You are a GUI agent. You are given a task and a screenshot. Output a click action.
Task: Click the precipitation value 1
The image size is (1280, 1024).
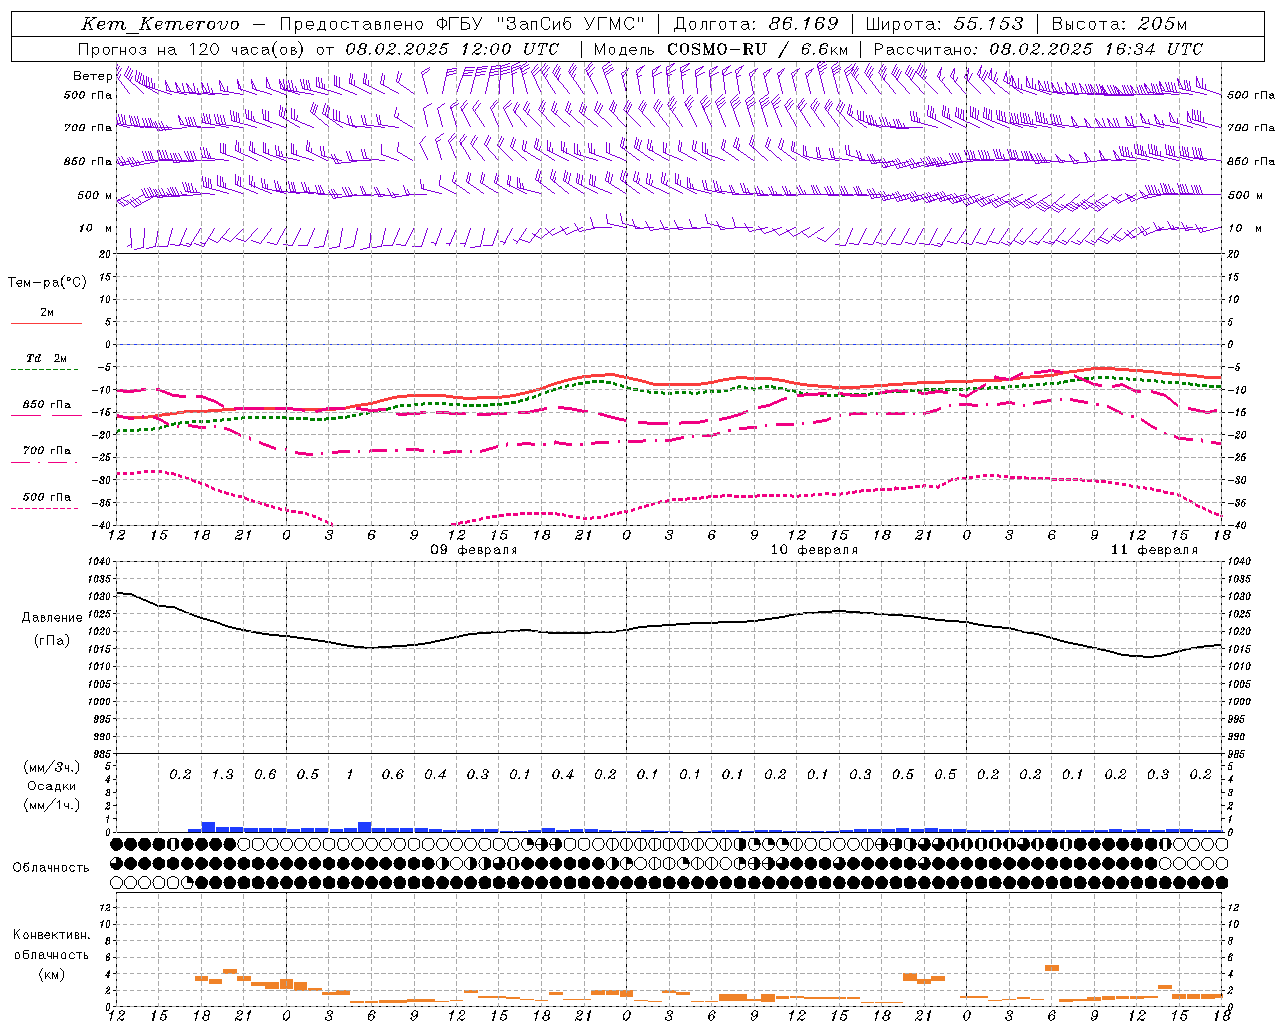pos(350,774)
